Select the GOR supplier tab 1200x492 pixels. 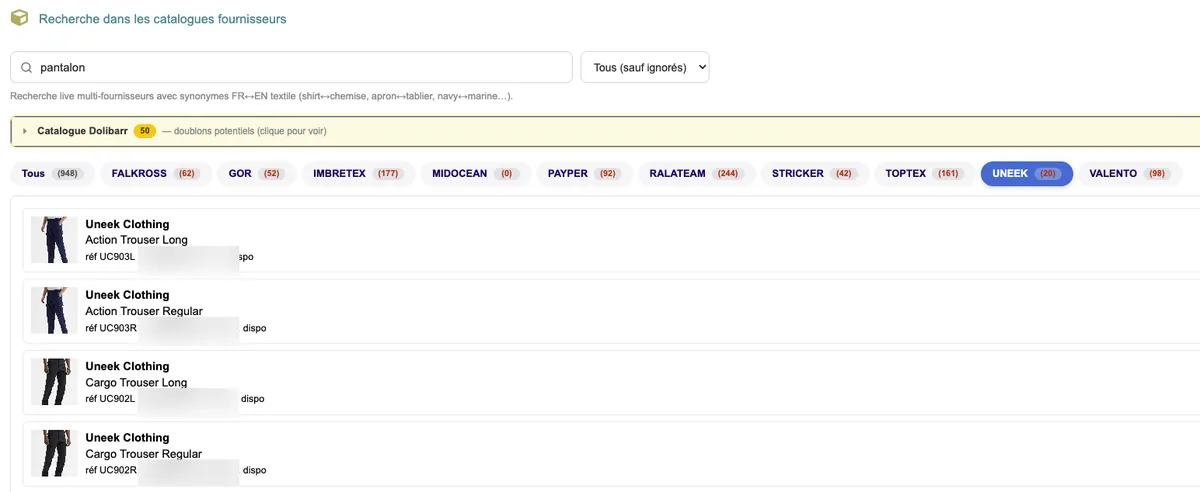pyautogui.click(x=256, y=174)
